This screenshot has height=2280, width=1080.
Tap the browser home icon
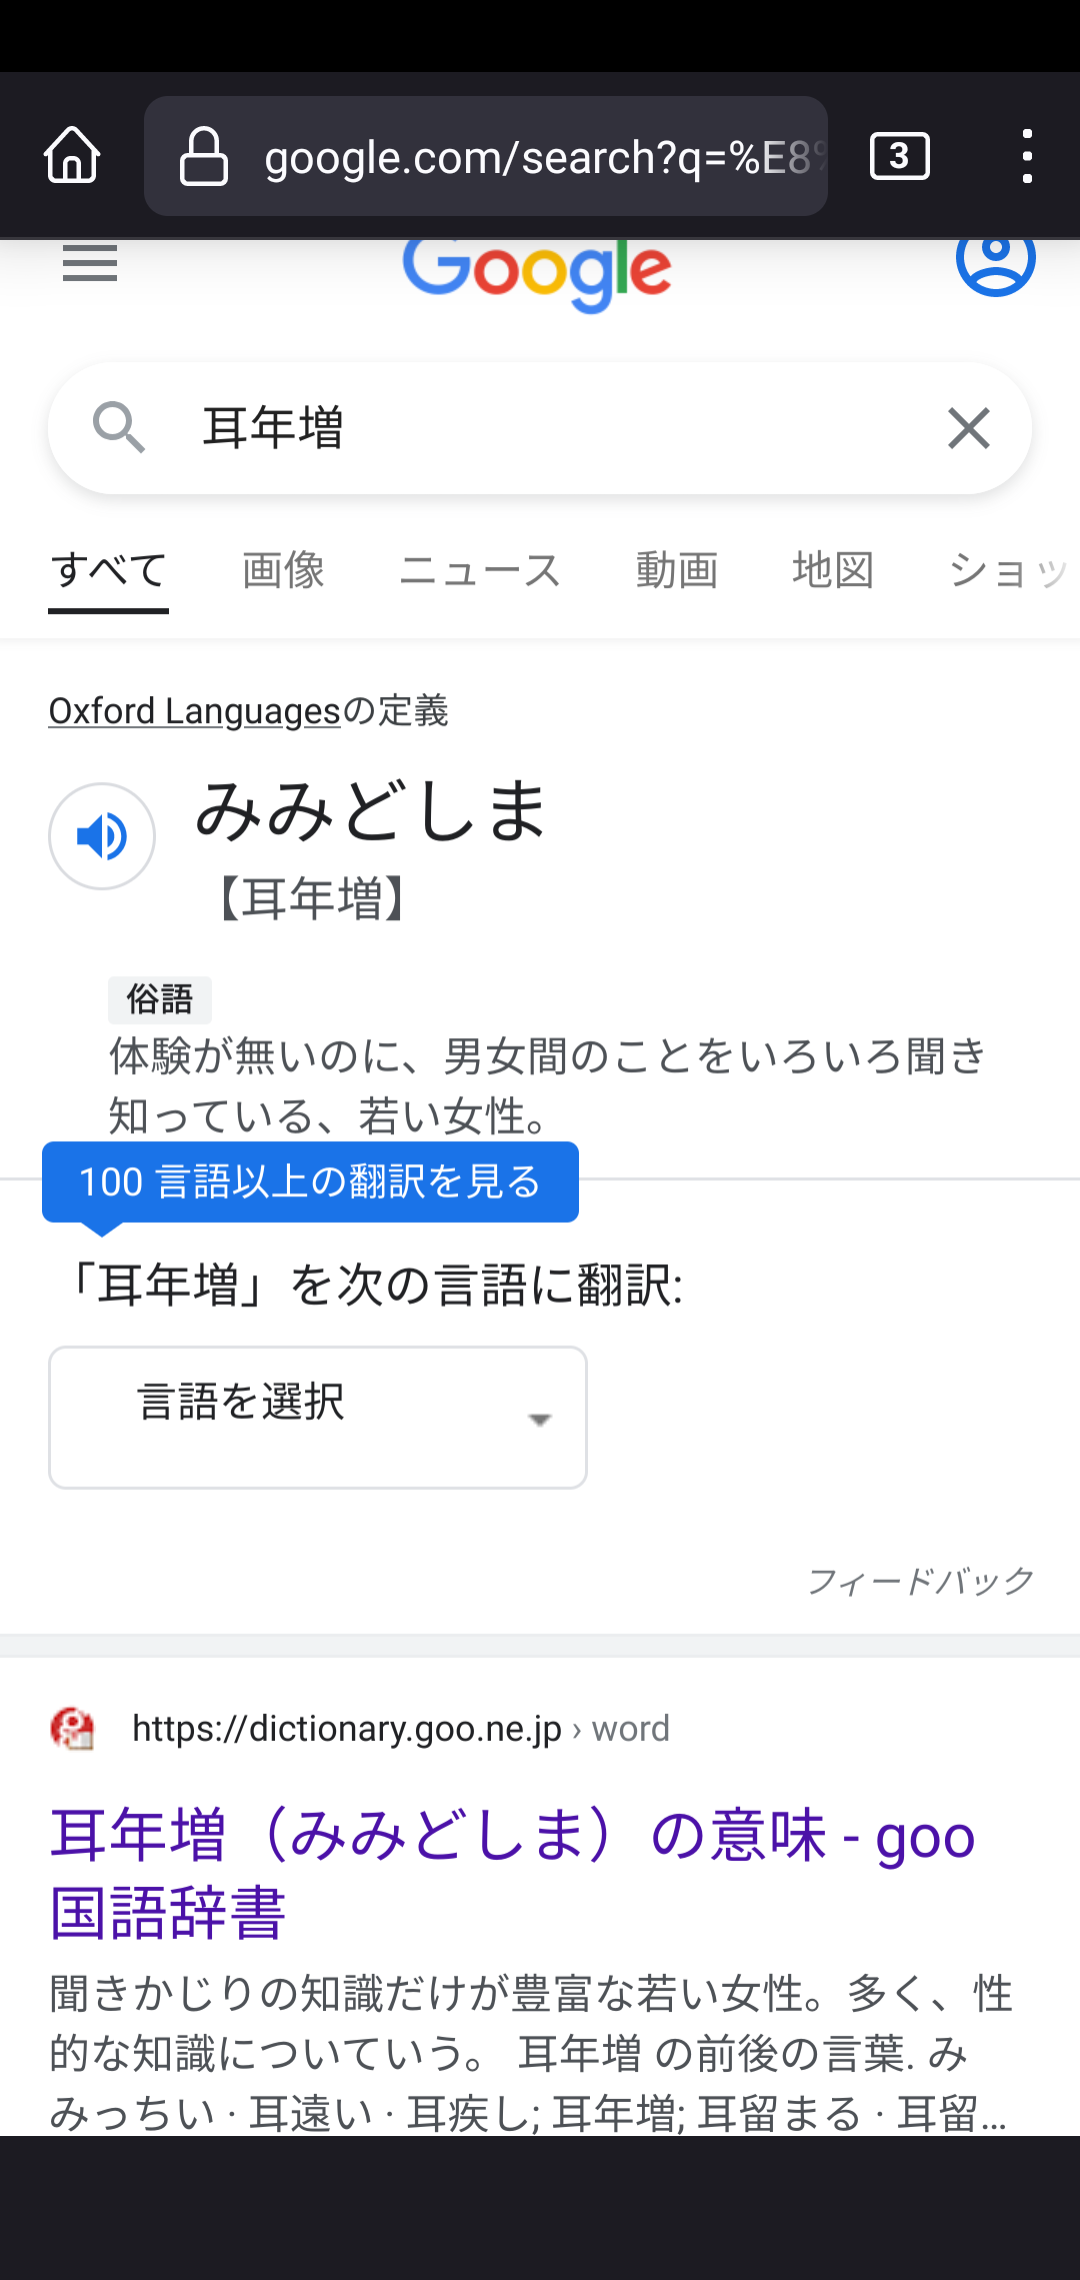72,156
